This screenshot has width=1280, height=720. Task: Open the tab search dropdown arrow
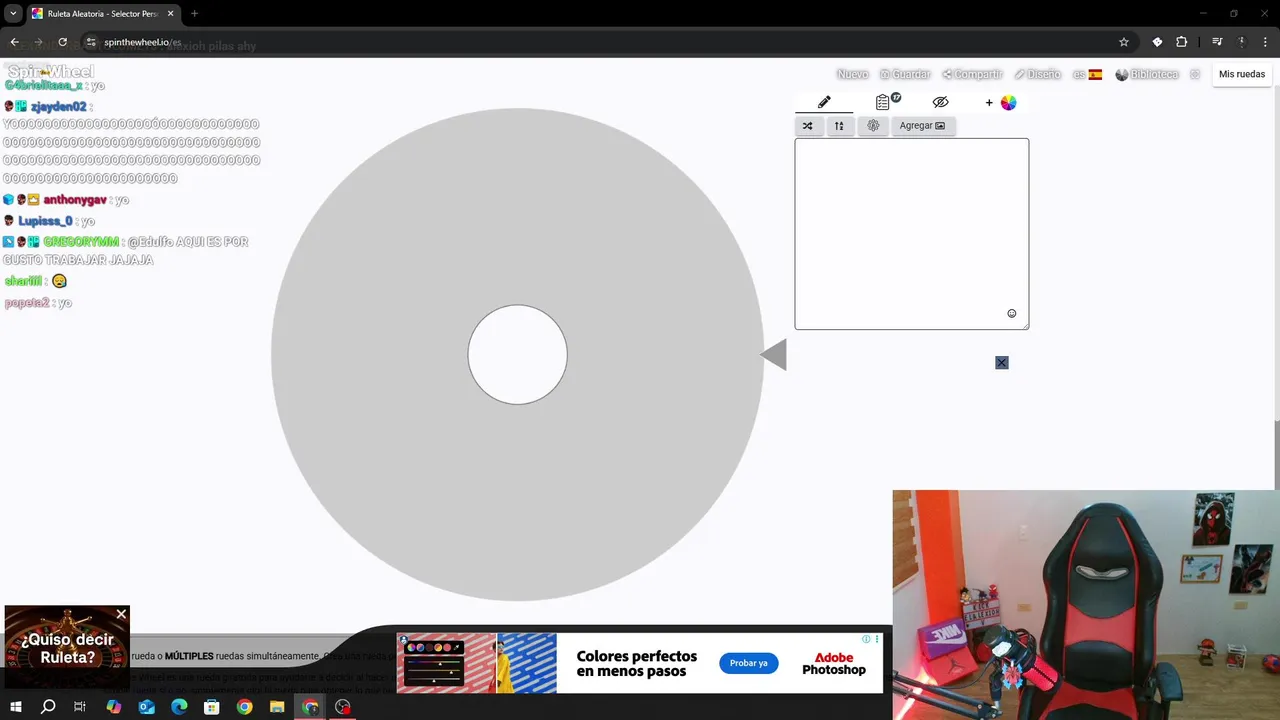[13, 14]
